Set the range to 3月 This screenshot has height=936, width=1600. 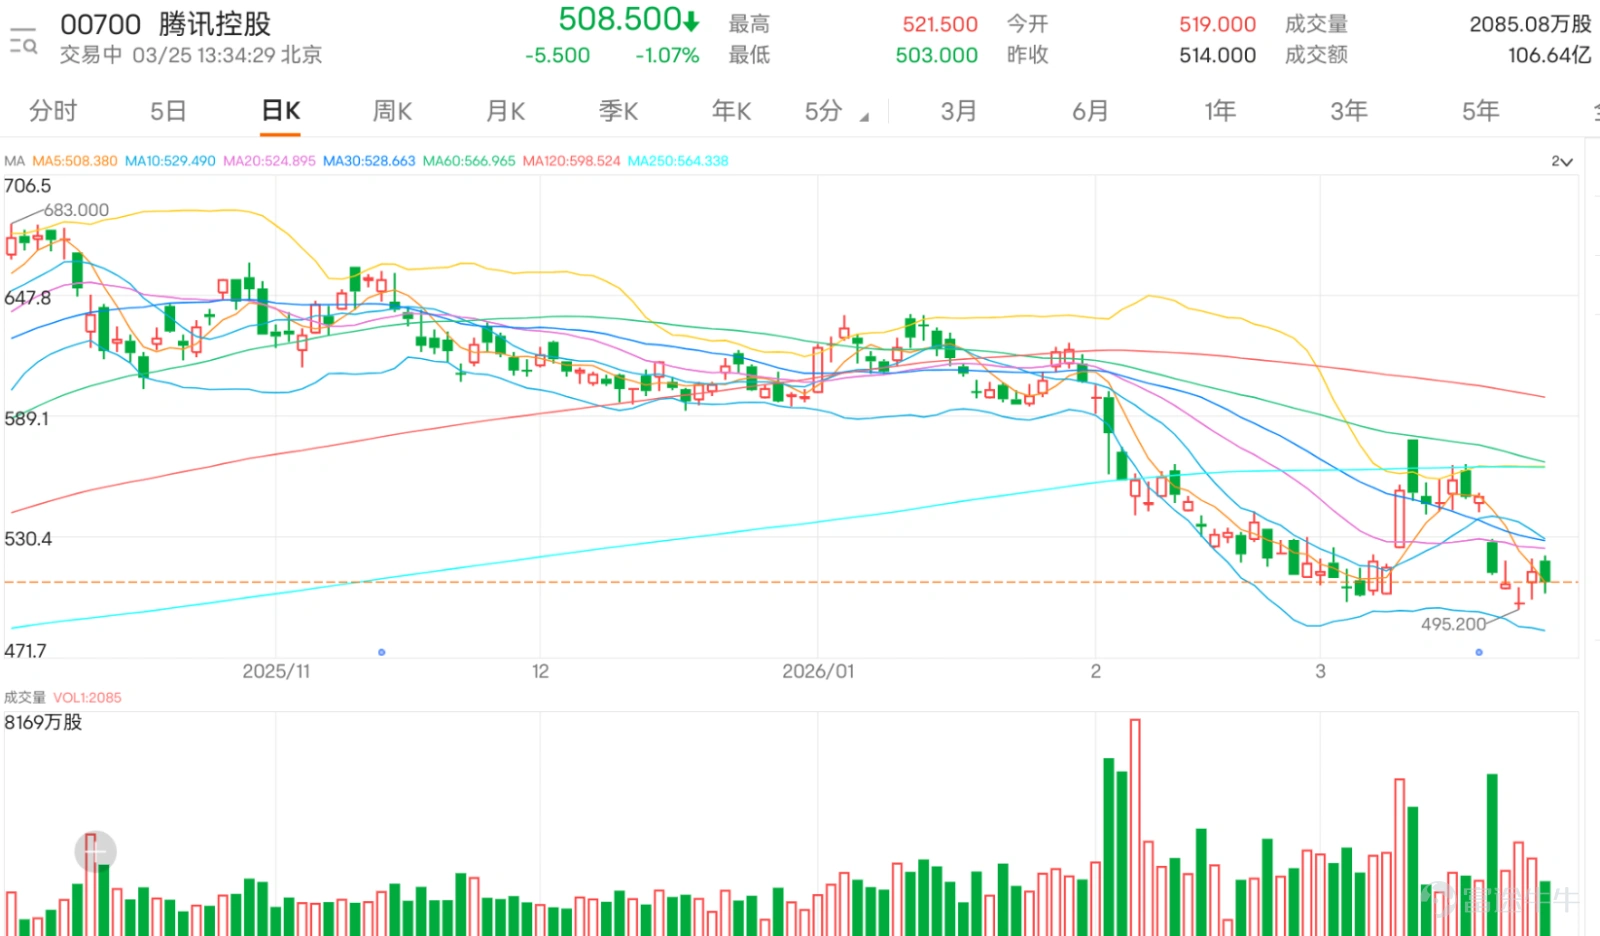coord(958,111)
